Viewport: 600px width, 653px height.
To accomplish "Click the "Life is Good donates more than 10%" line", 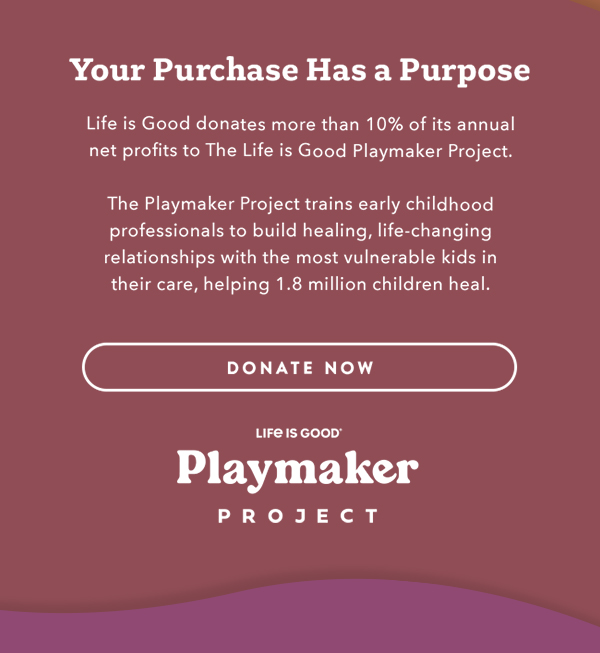I will [300, 125].
